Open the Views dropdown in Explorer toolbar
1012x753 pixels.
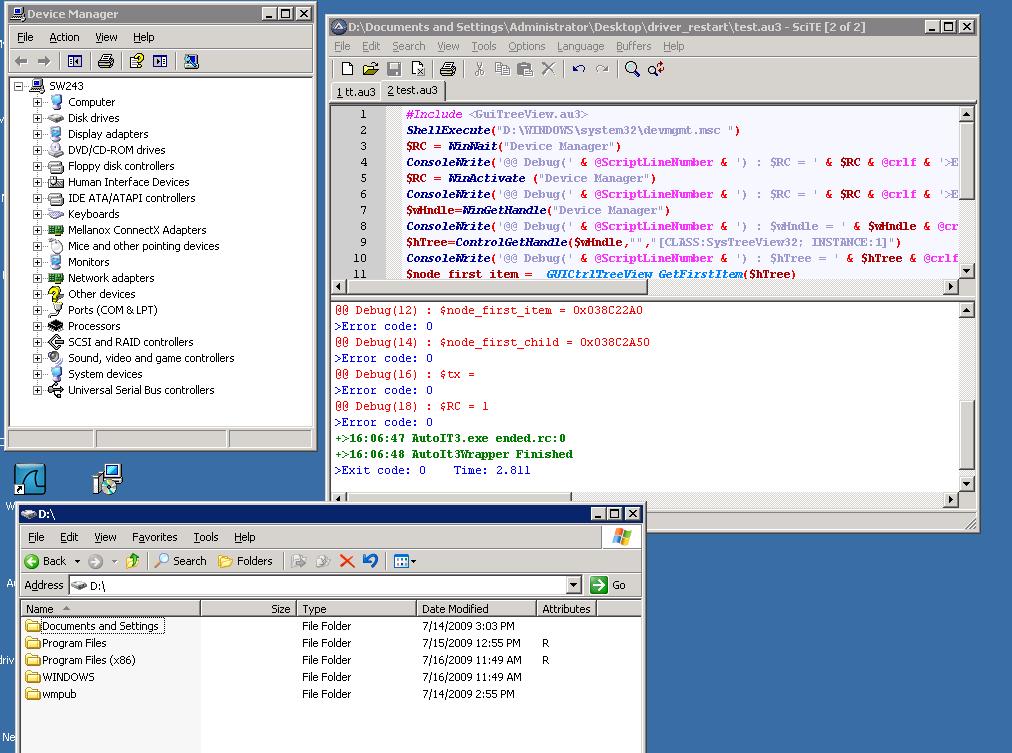[x=405, y=561]
